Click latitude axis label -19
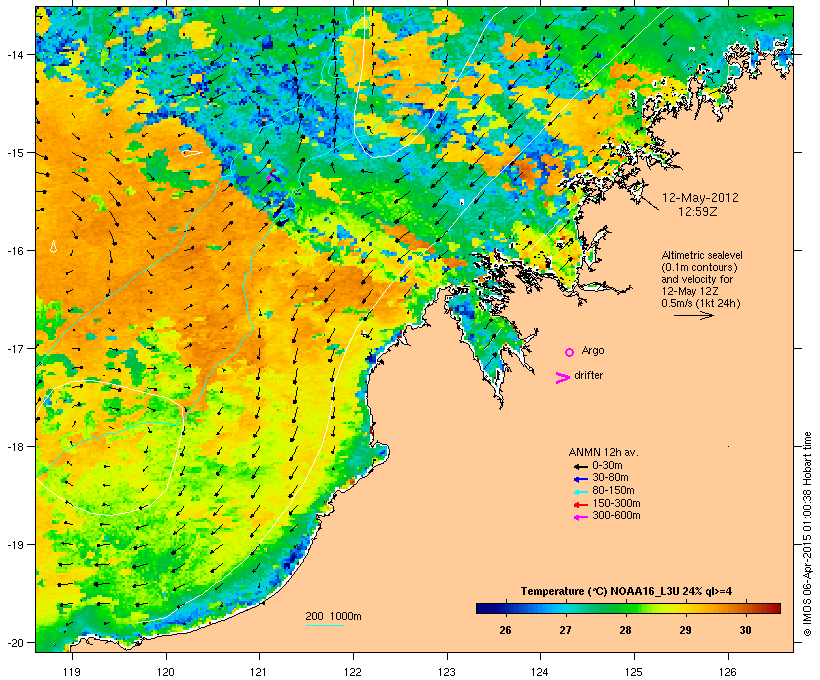This screenshot has height=680, width=820. click(x=16, y=545)
